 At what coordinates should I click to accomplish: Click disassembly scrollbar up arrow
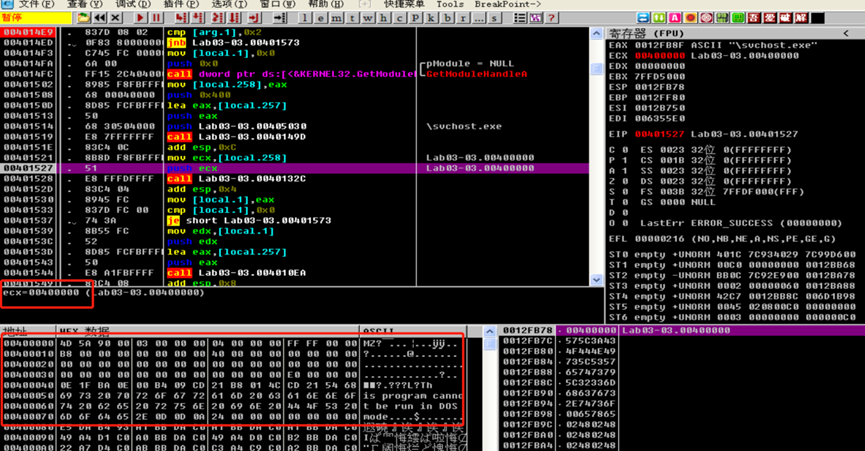point(596,34)
